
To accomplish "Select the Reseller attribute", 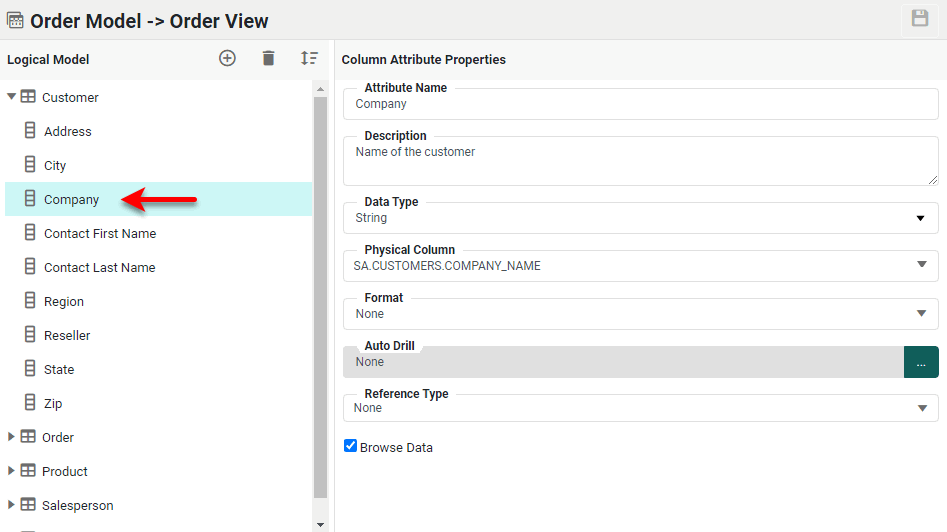I will 67,335.
